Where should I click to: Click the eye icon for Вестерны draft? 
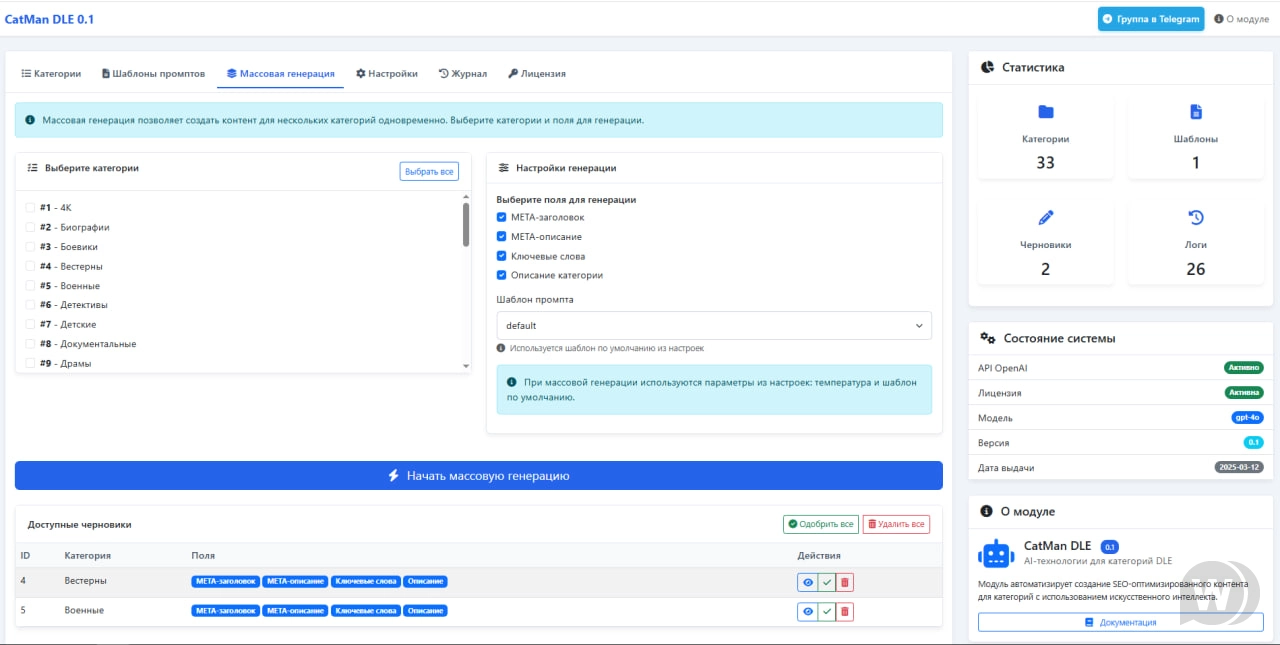click(x=807, y=582)
